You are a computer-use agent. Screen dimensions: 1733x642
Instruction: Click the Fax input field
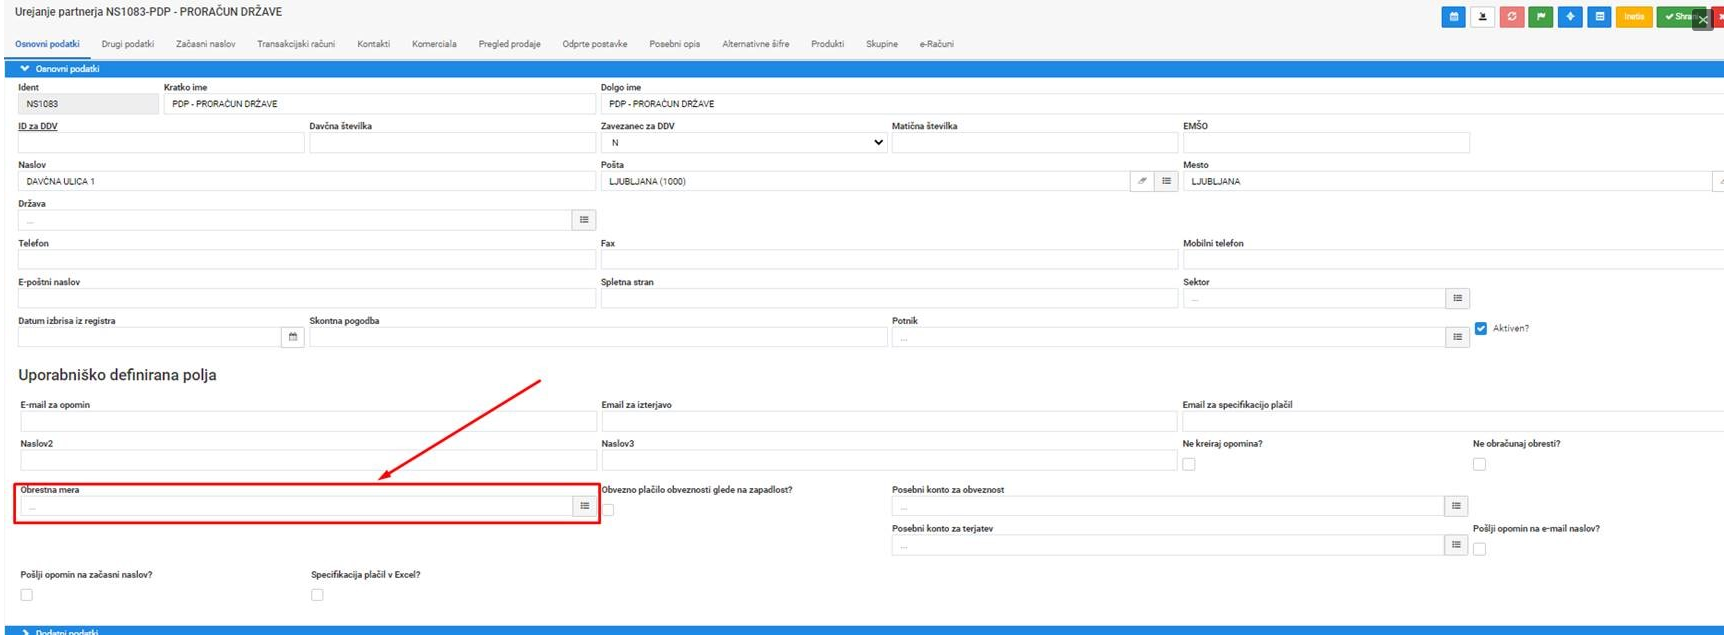(x=889, y=259)
